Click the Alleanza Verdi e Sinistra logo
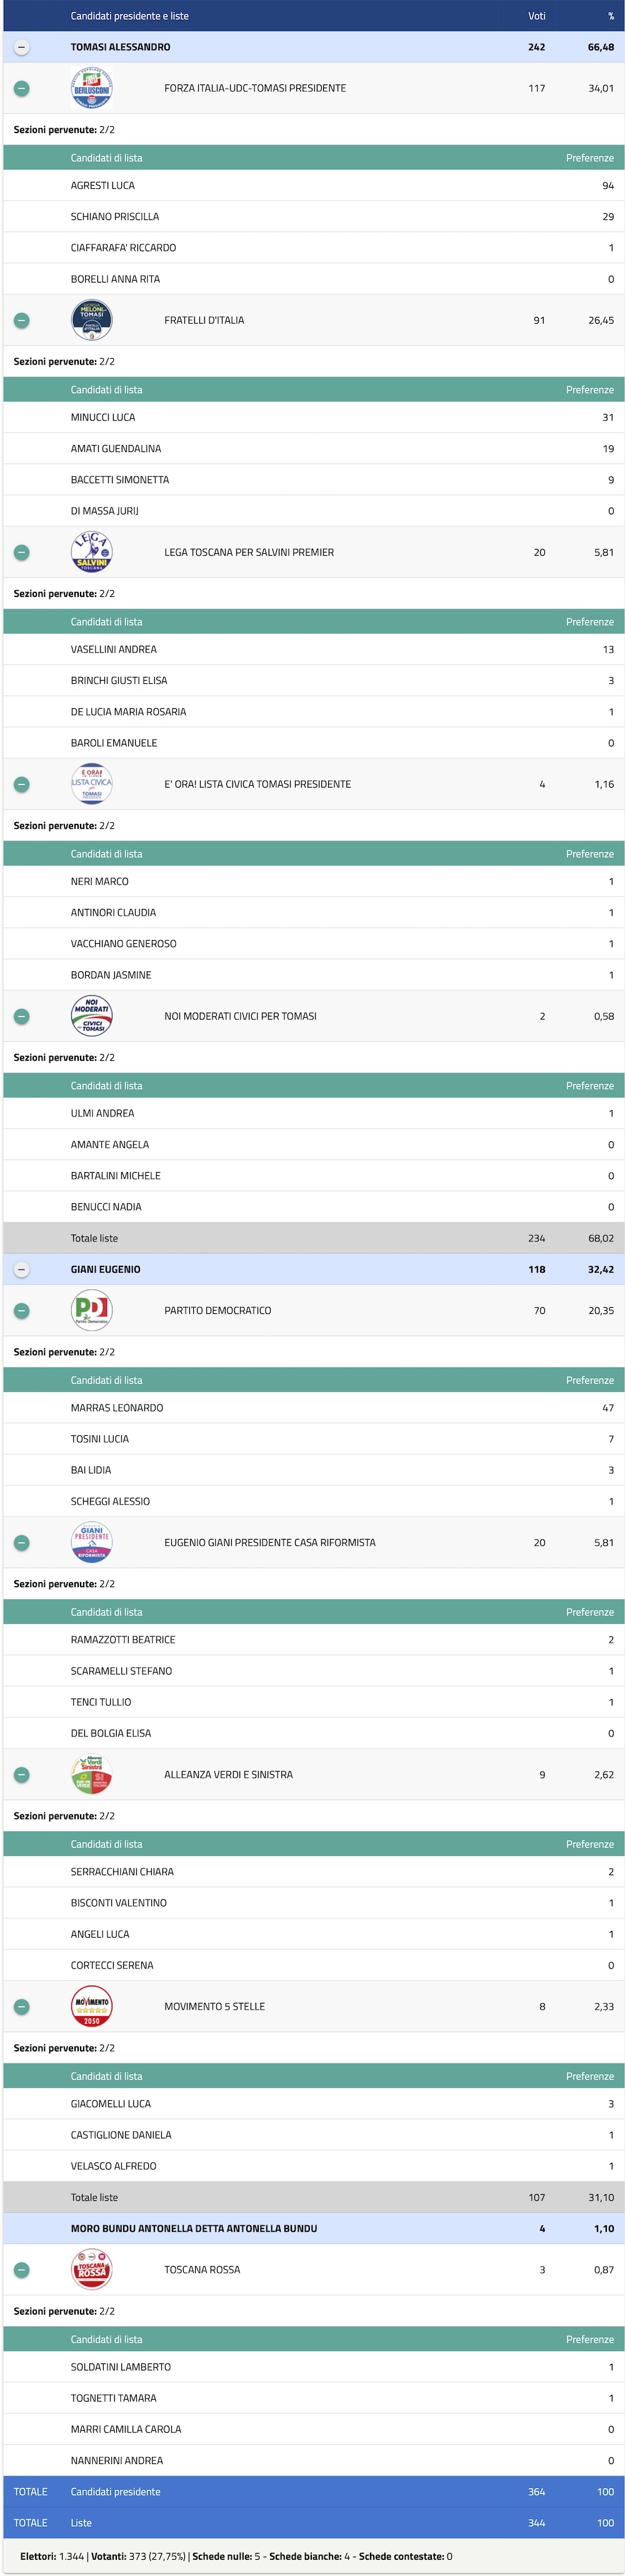This screenshot has height=2576, width=625. click(x=91, y=1774)
